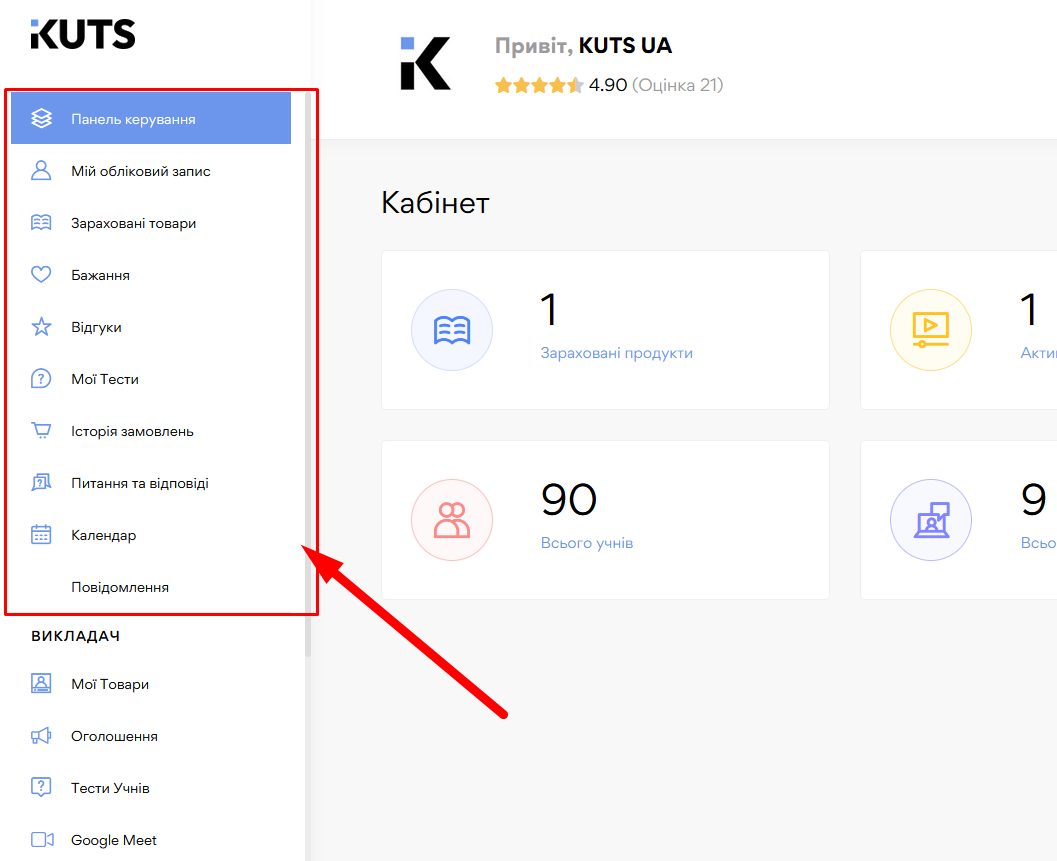This screenshot has height=861, width=1057.
Task: Click the KUTS UA profile avatar
Action: (425, 64)
